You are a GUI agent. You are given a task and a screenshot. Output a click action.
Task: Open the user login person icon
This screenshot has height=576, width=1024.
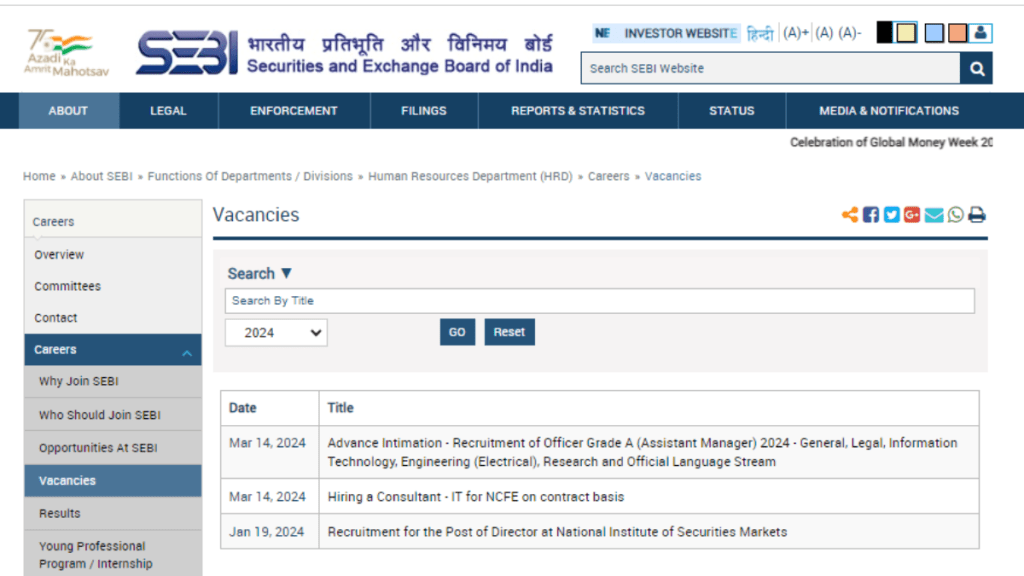point(980,33)
